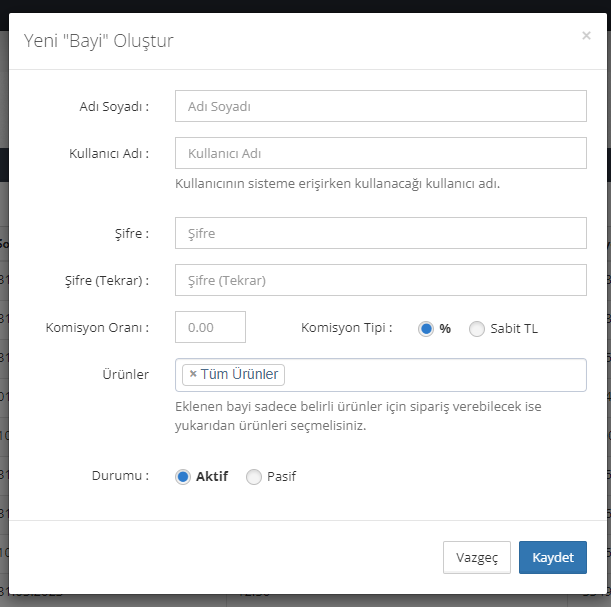Click the Yeni "Bayi" Oluştur title
The height and width of the screenshot is (607, 611).
click(99, 41)
